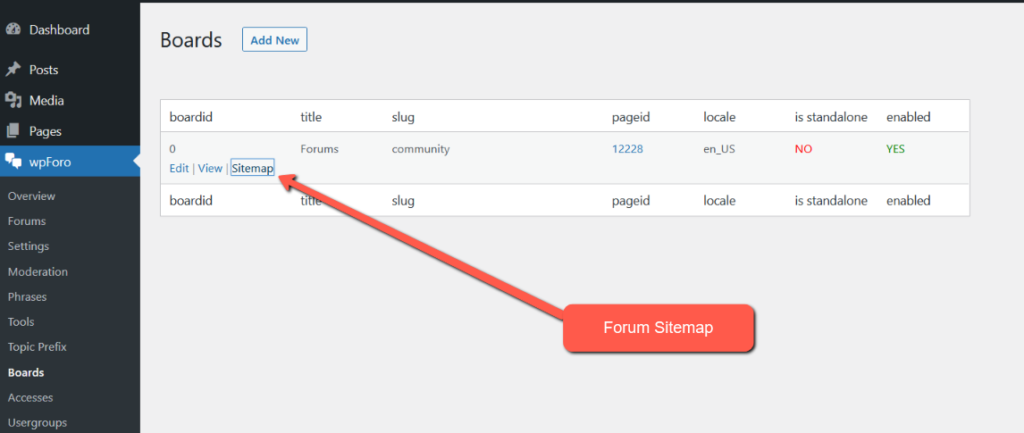Select the Moderation submenu item
Viewport: 1024px width, 433px height.
[x=37, y=272]
